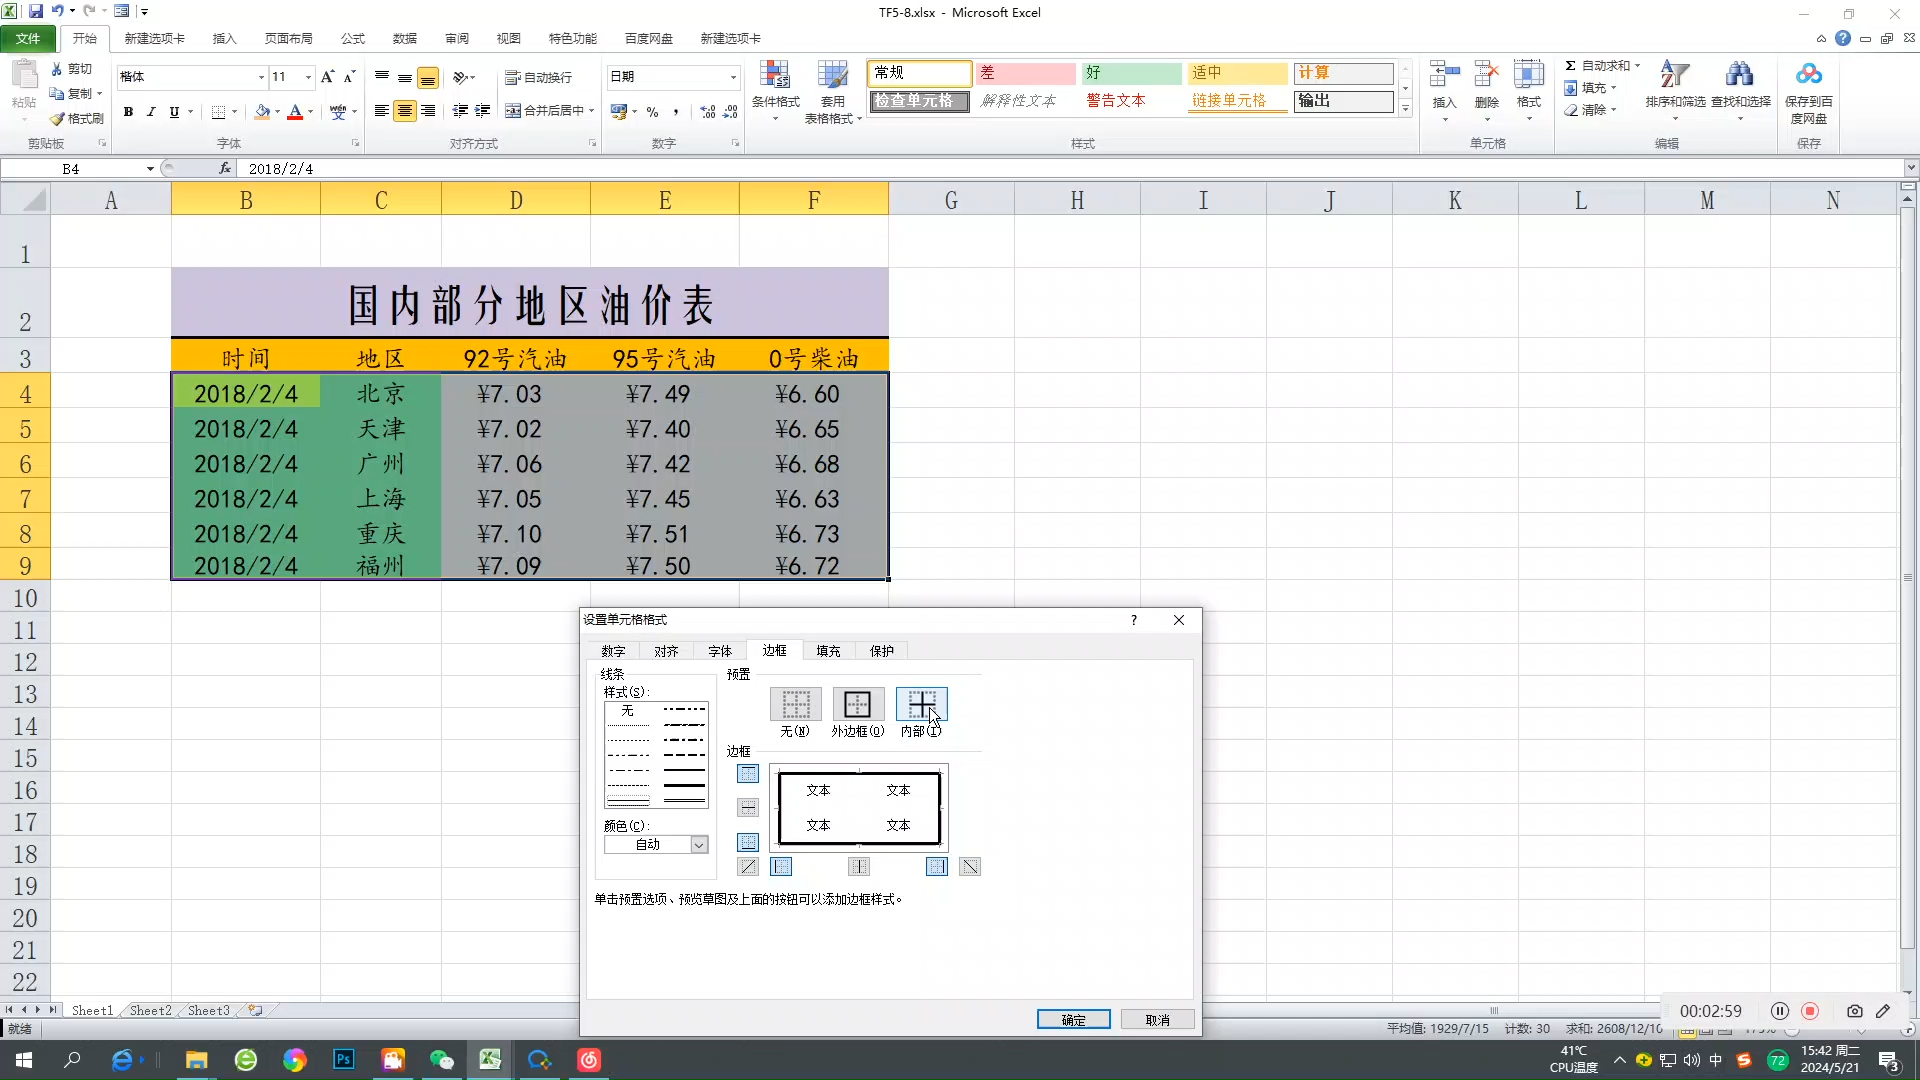
Task: Open the font name 楷体 dropdown
Action: click(261, 77)
